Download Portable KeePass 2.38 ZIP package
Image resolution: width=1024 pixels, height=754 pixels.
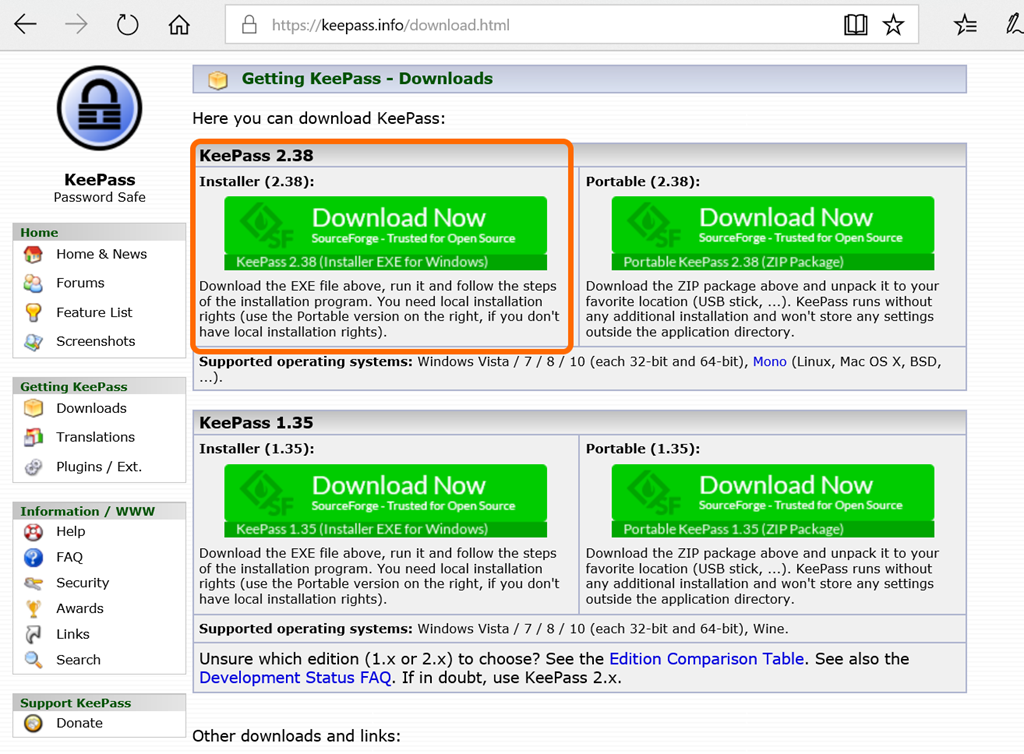click(x=772, y=233)
